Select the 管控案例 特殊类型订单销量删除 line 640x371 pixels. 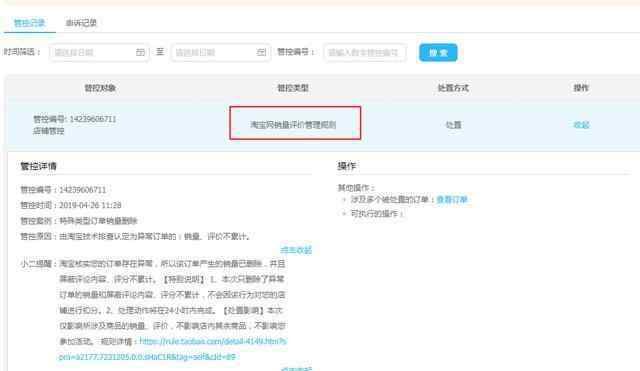click(x=79, y=221)
